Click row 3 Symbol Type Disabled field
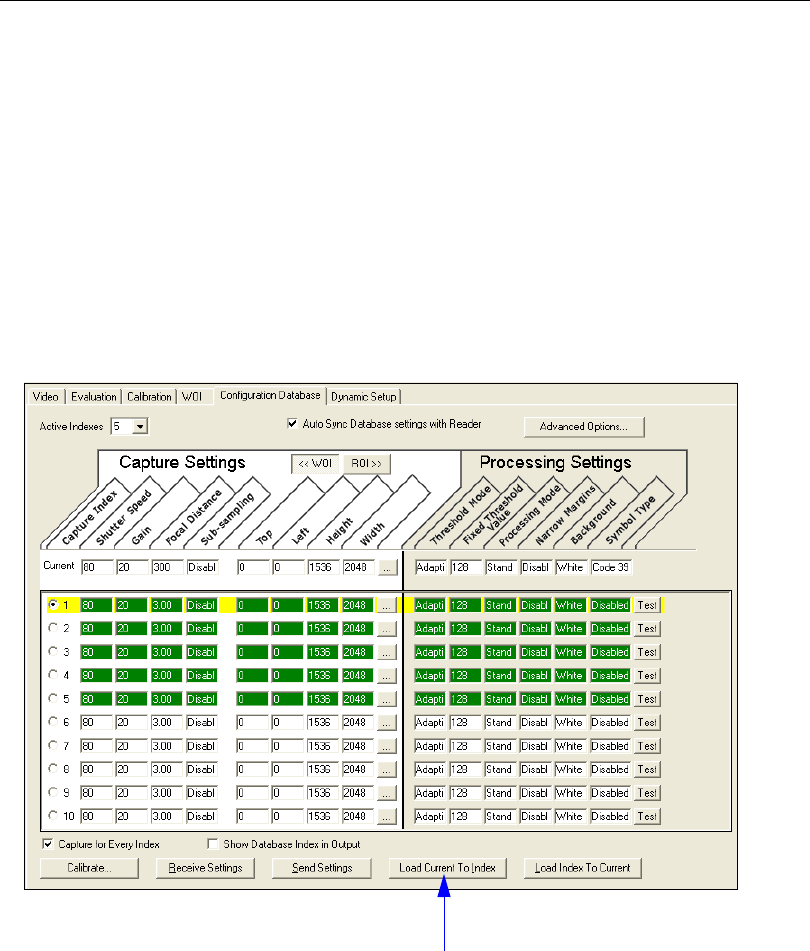This screenshot has width=810, height=951. (x=611, y=653)
